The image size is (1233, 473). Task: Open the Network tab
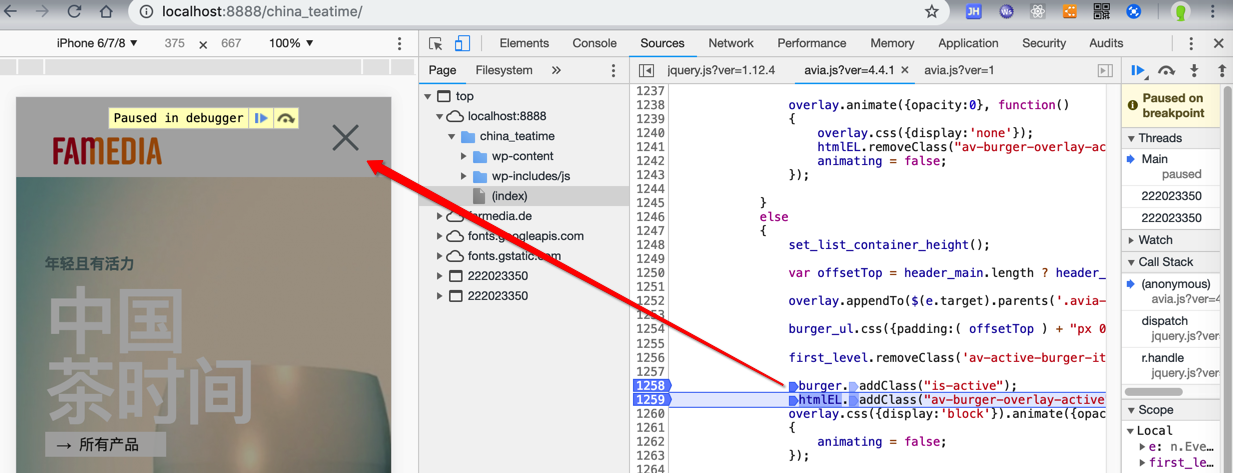(x=731, y=44)
